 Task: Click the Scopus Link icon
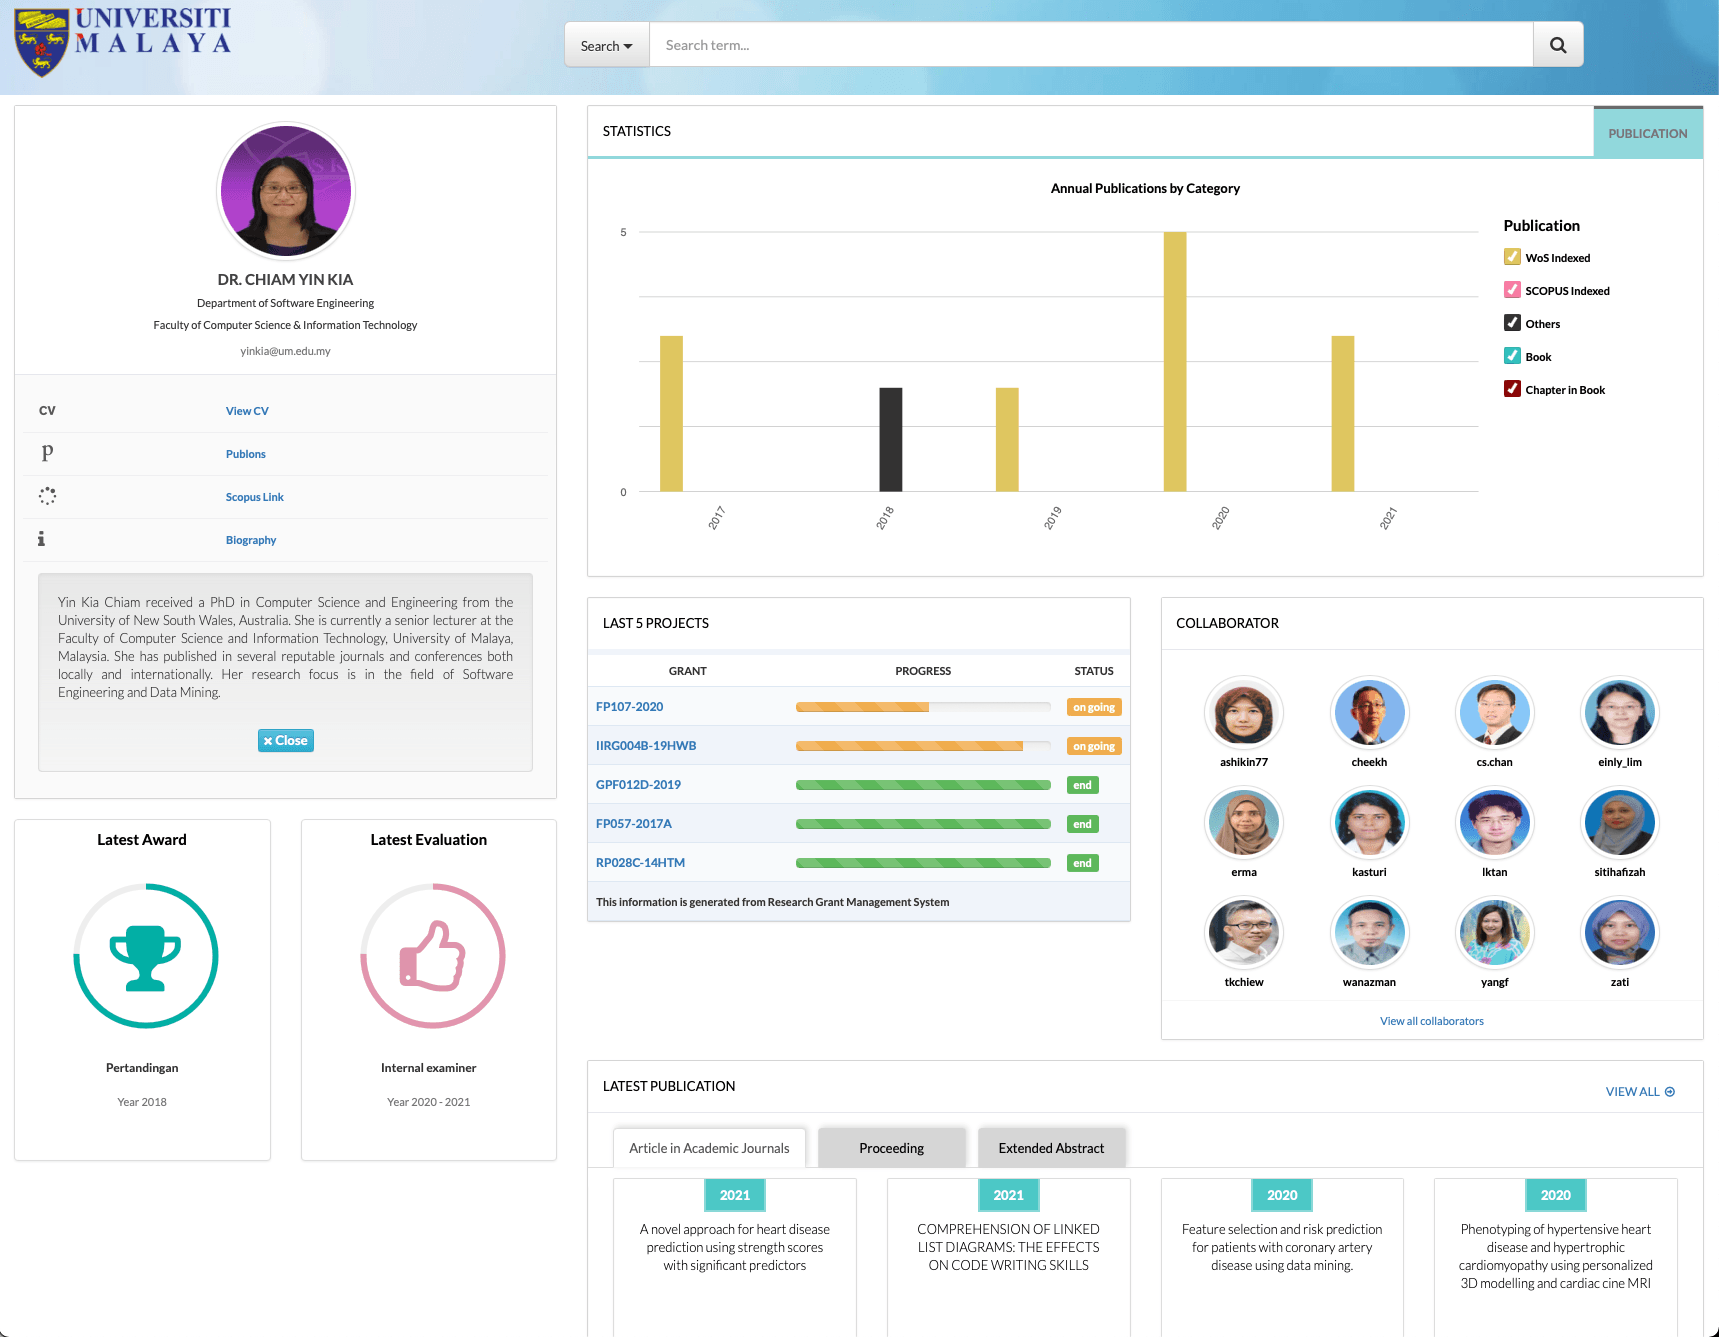click(46, 495)
